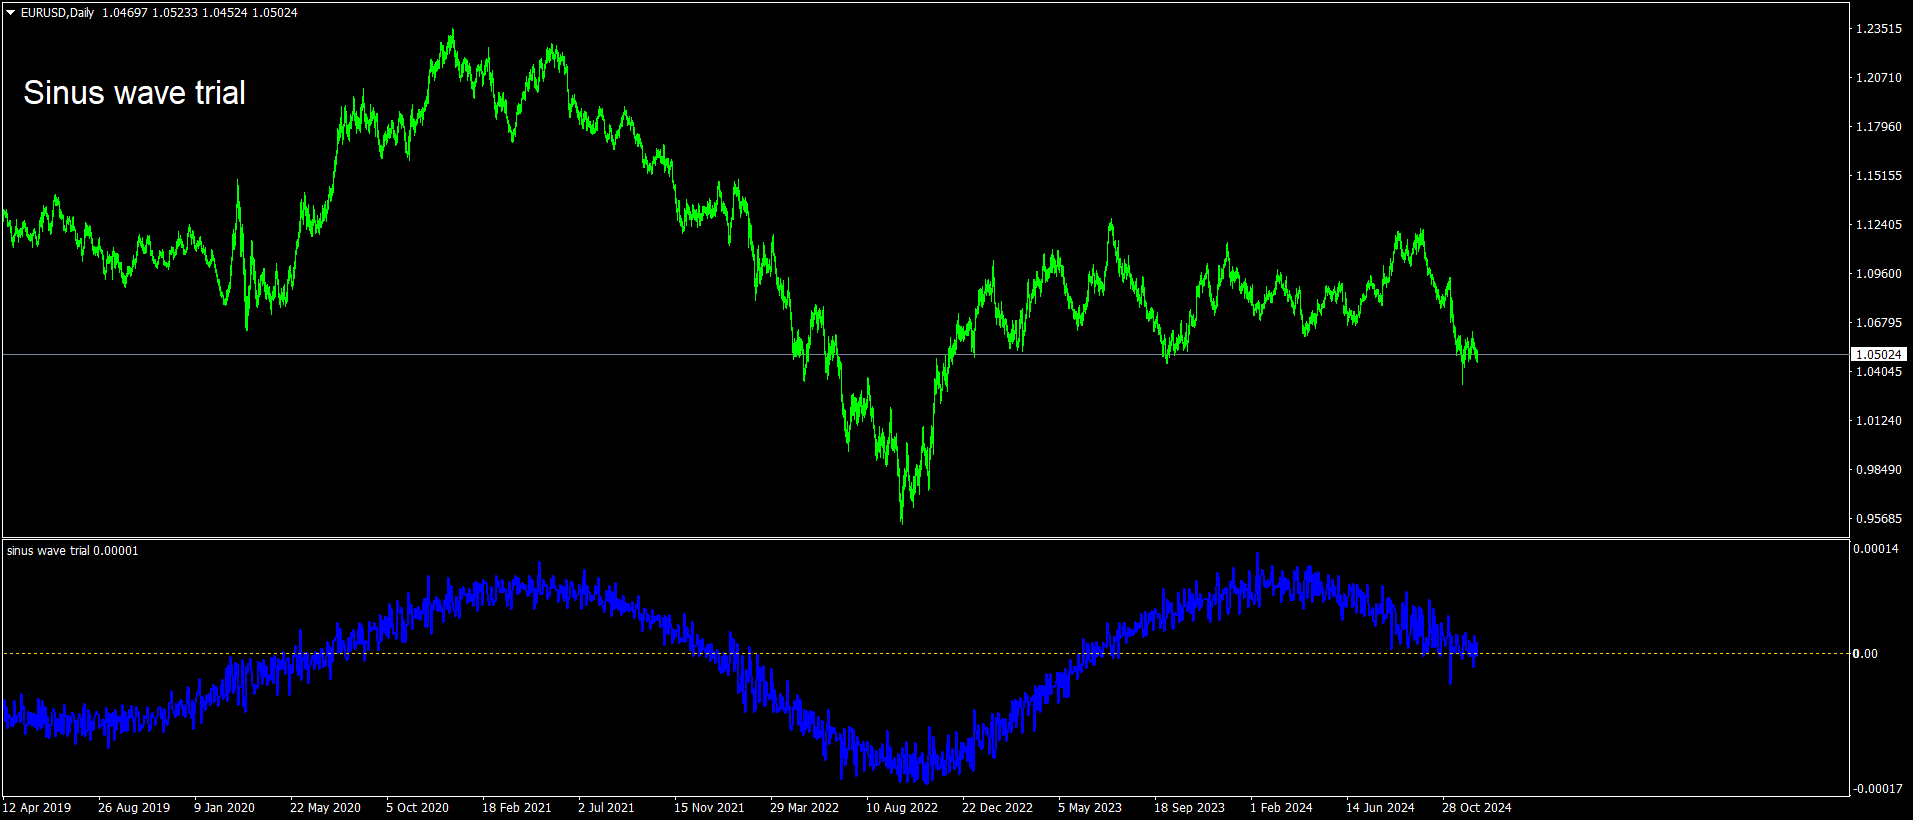Click the 0.00014 indicator scale label
Image resolution: width=1913 pixels, height=820 pixels.
pyautogui.click(x=1876, y=549)
